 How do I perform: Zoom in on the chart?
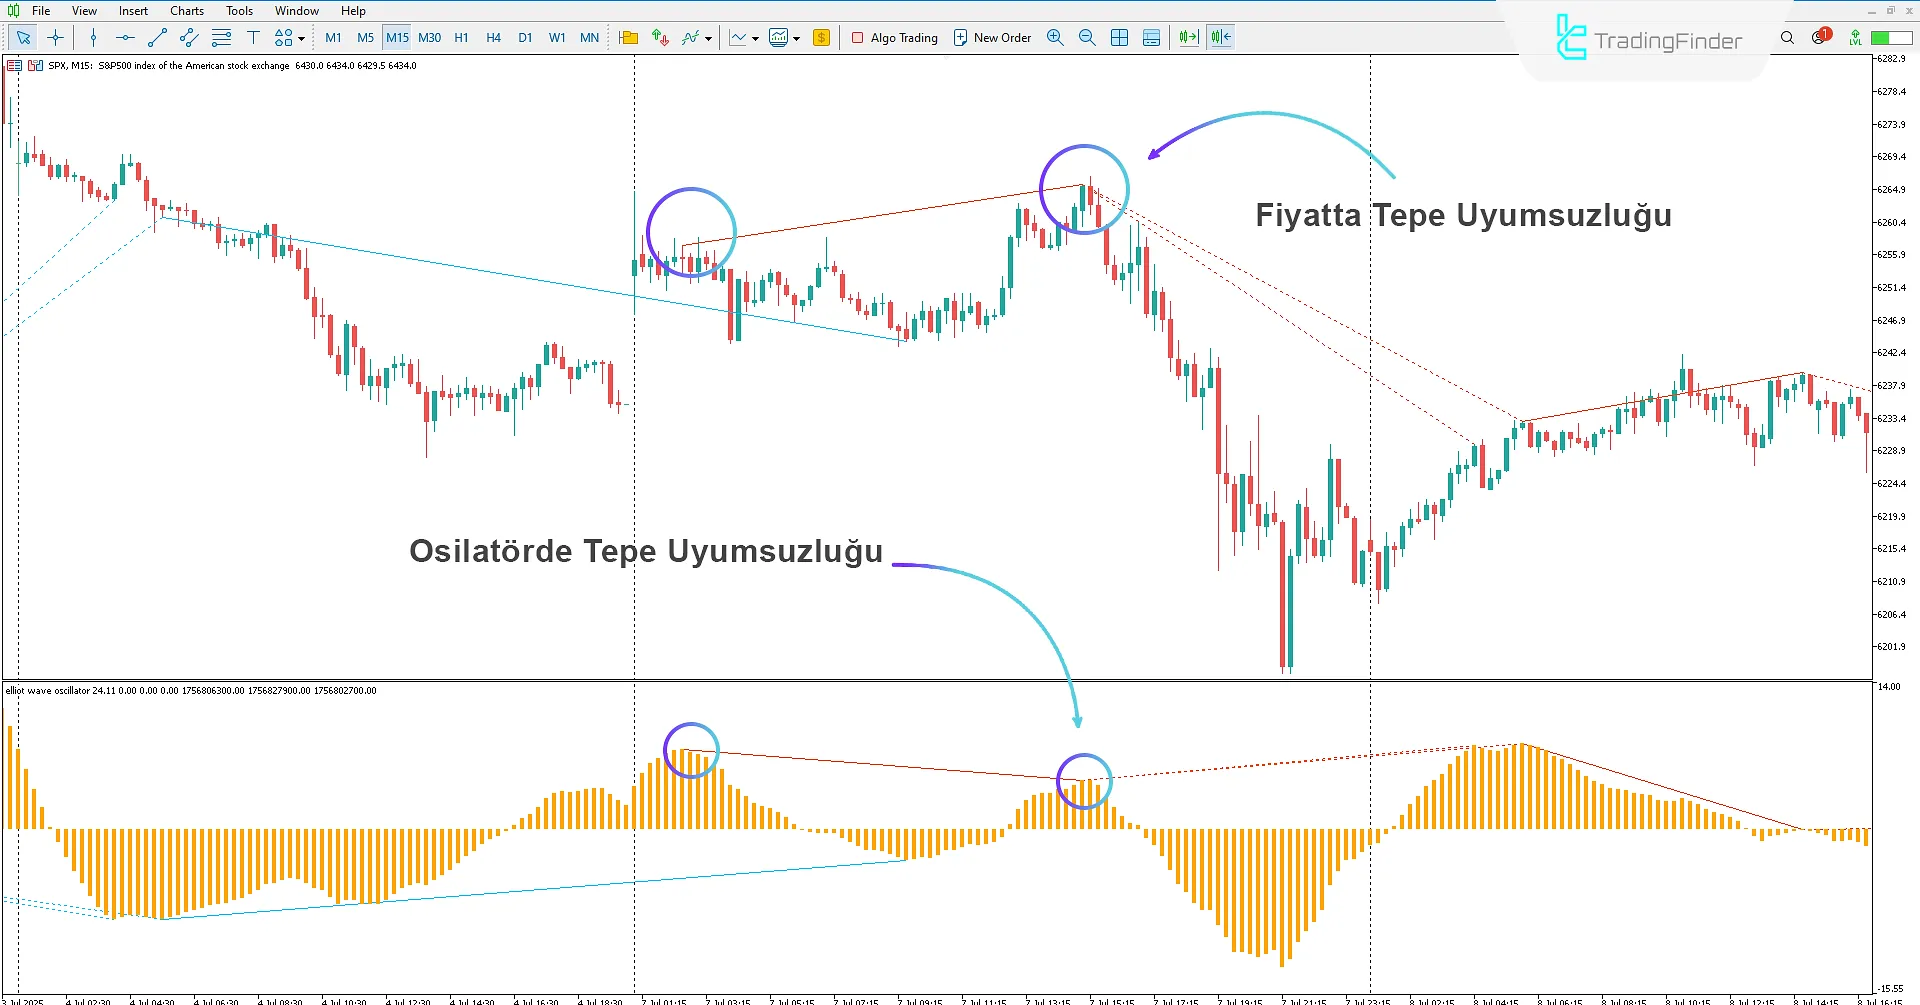(x=1055, y=37)
